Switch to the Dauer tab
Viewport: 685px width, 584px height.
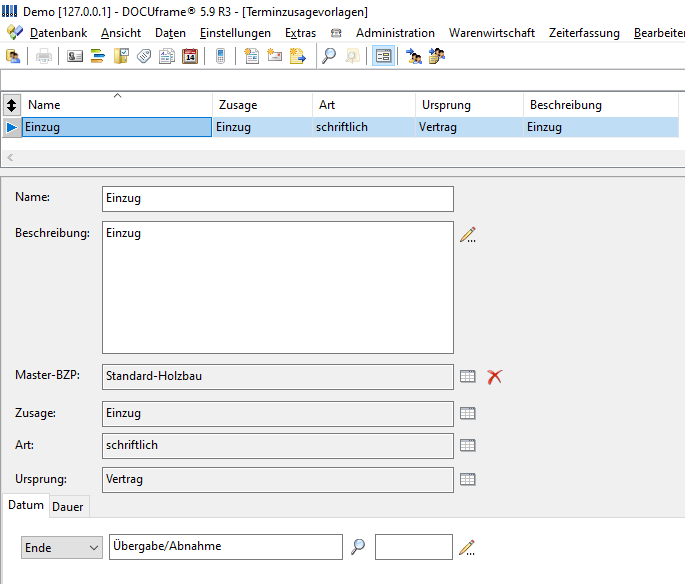pos(68,507)
